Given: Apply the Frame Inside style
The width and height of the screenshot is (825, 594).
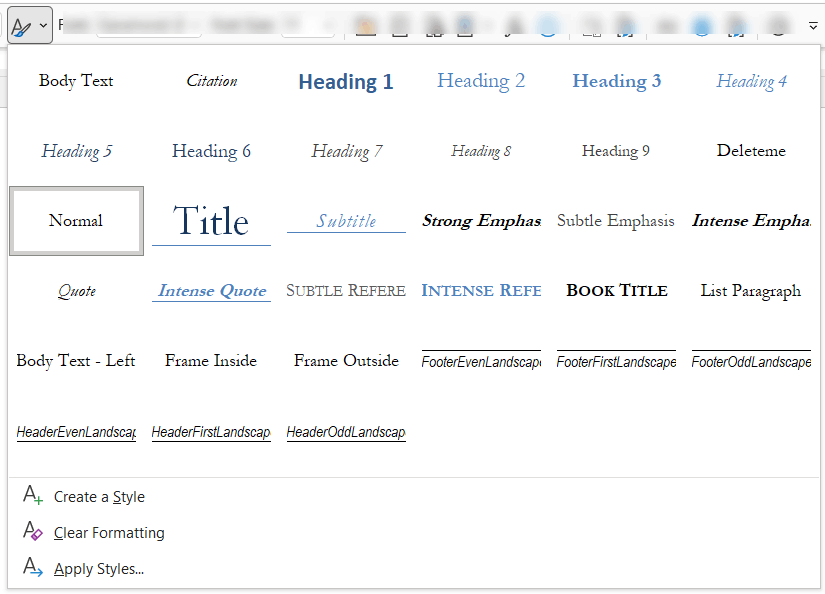Looking at the screenshot, I should 212,361.
